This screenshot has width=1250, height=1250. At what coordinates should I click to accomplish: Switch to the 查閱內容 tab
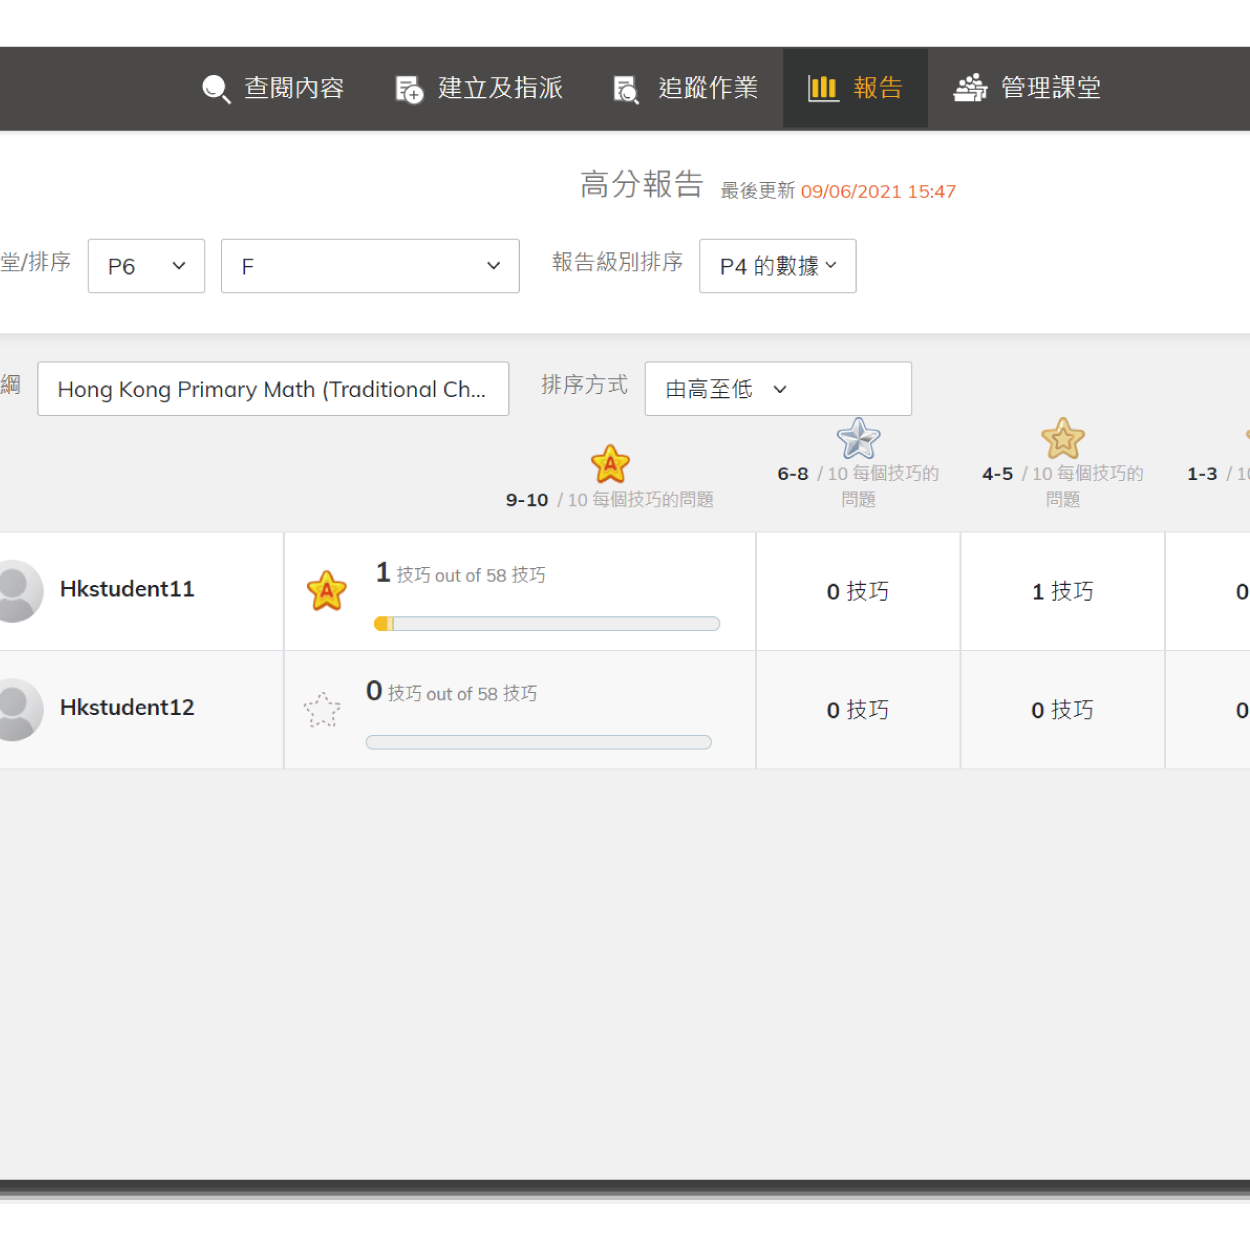tap(294, 88)
